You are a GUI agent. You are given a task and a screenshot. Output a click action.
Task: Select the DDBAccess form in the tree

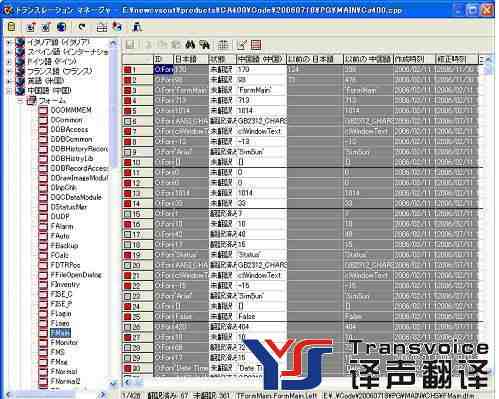pyautogui.click(x=69, y=129)
